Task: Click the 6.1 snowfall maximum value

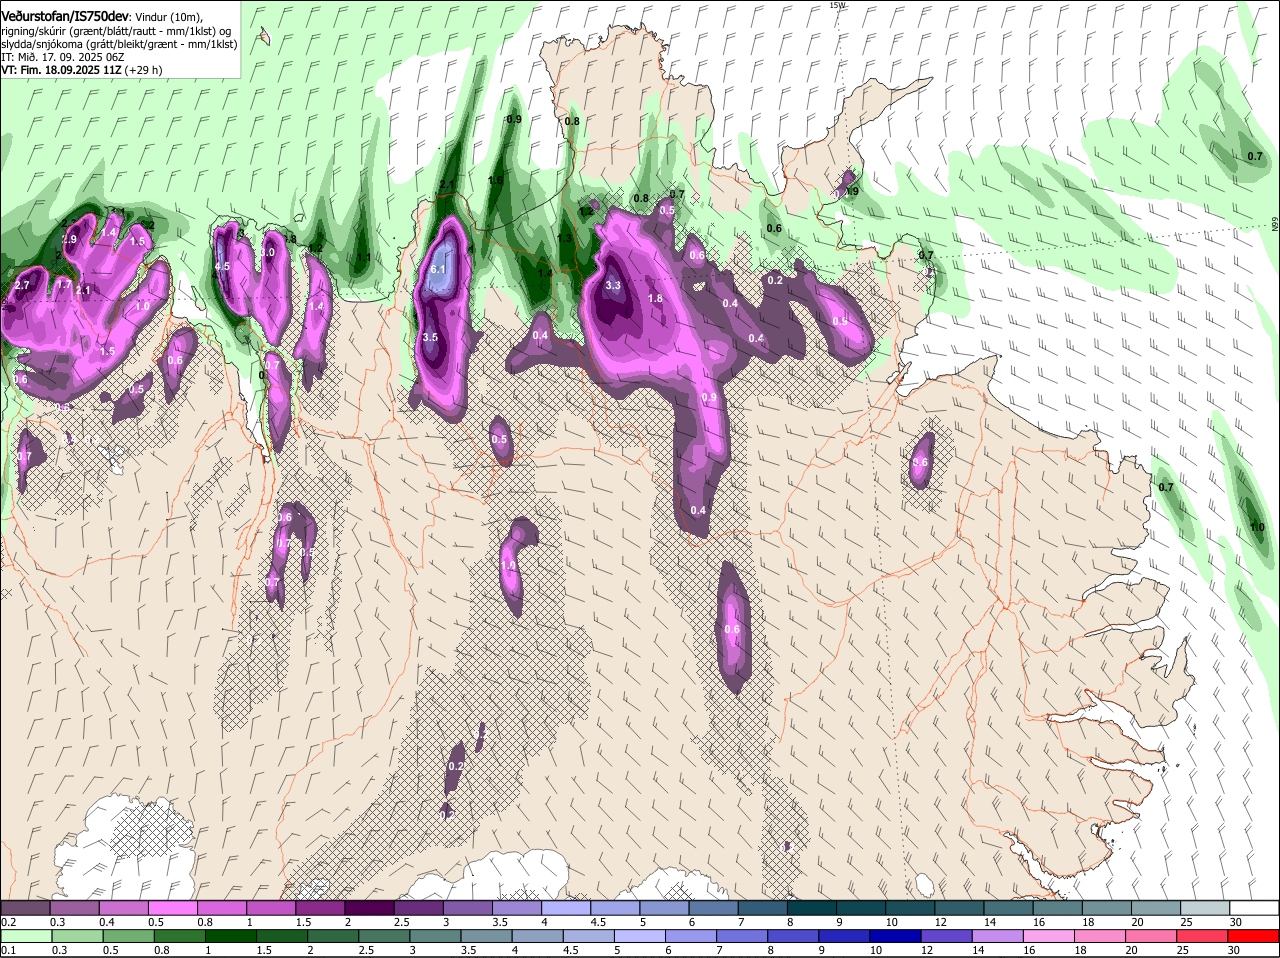Action: pos(438,269)
